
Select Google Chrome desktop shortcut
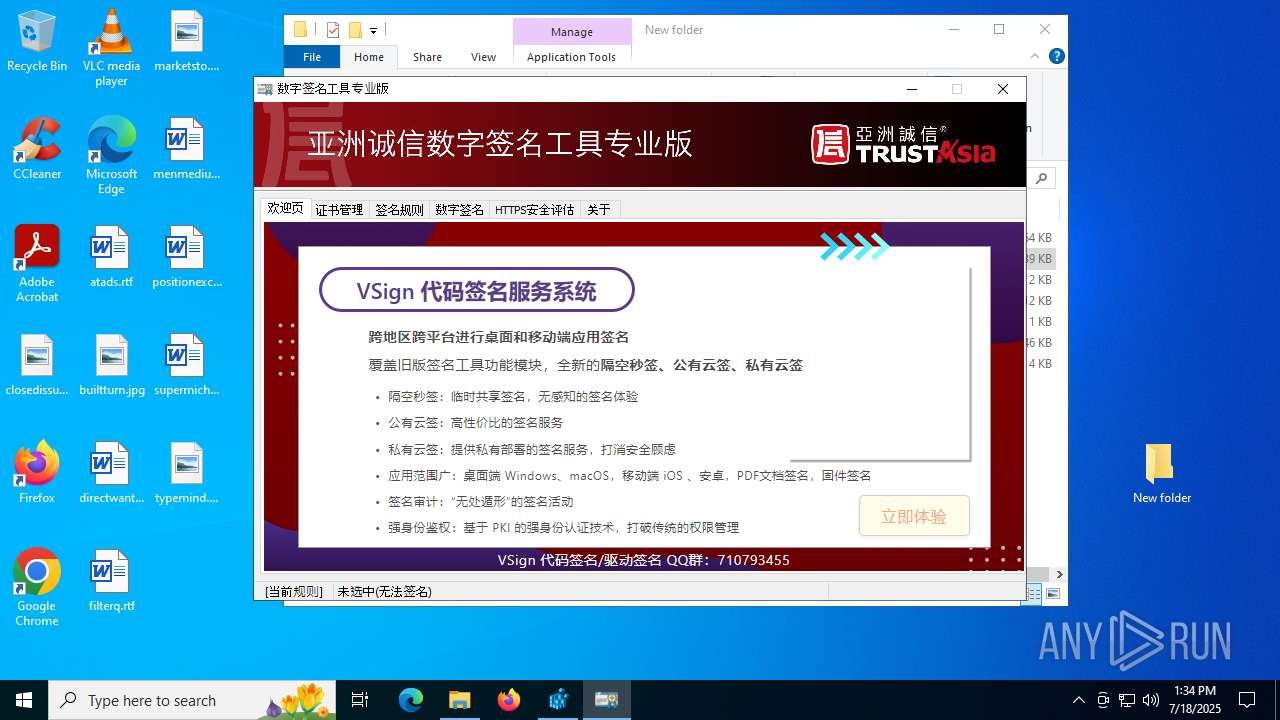tap(37, 587)
